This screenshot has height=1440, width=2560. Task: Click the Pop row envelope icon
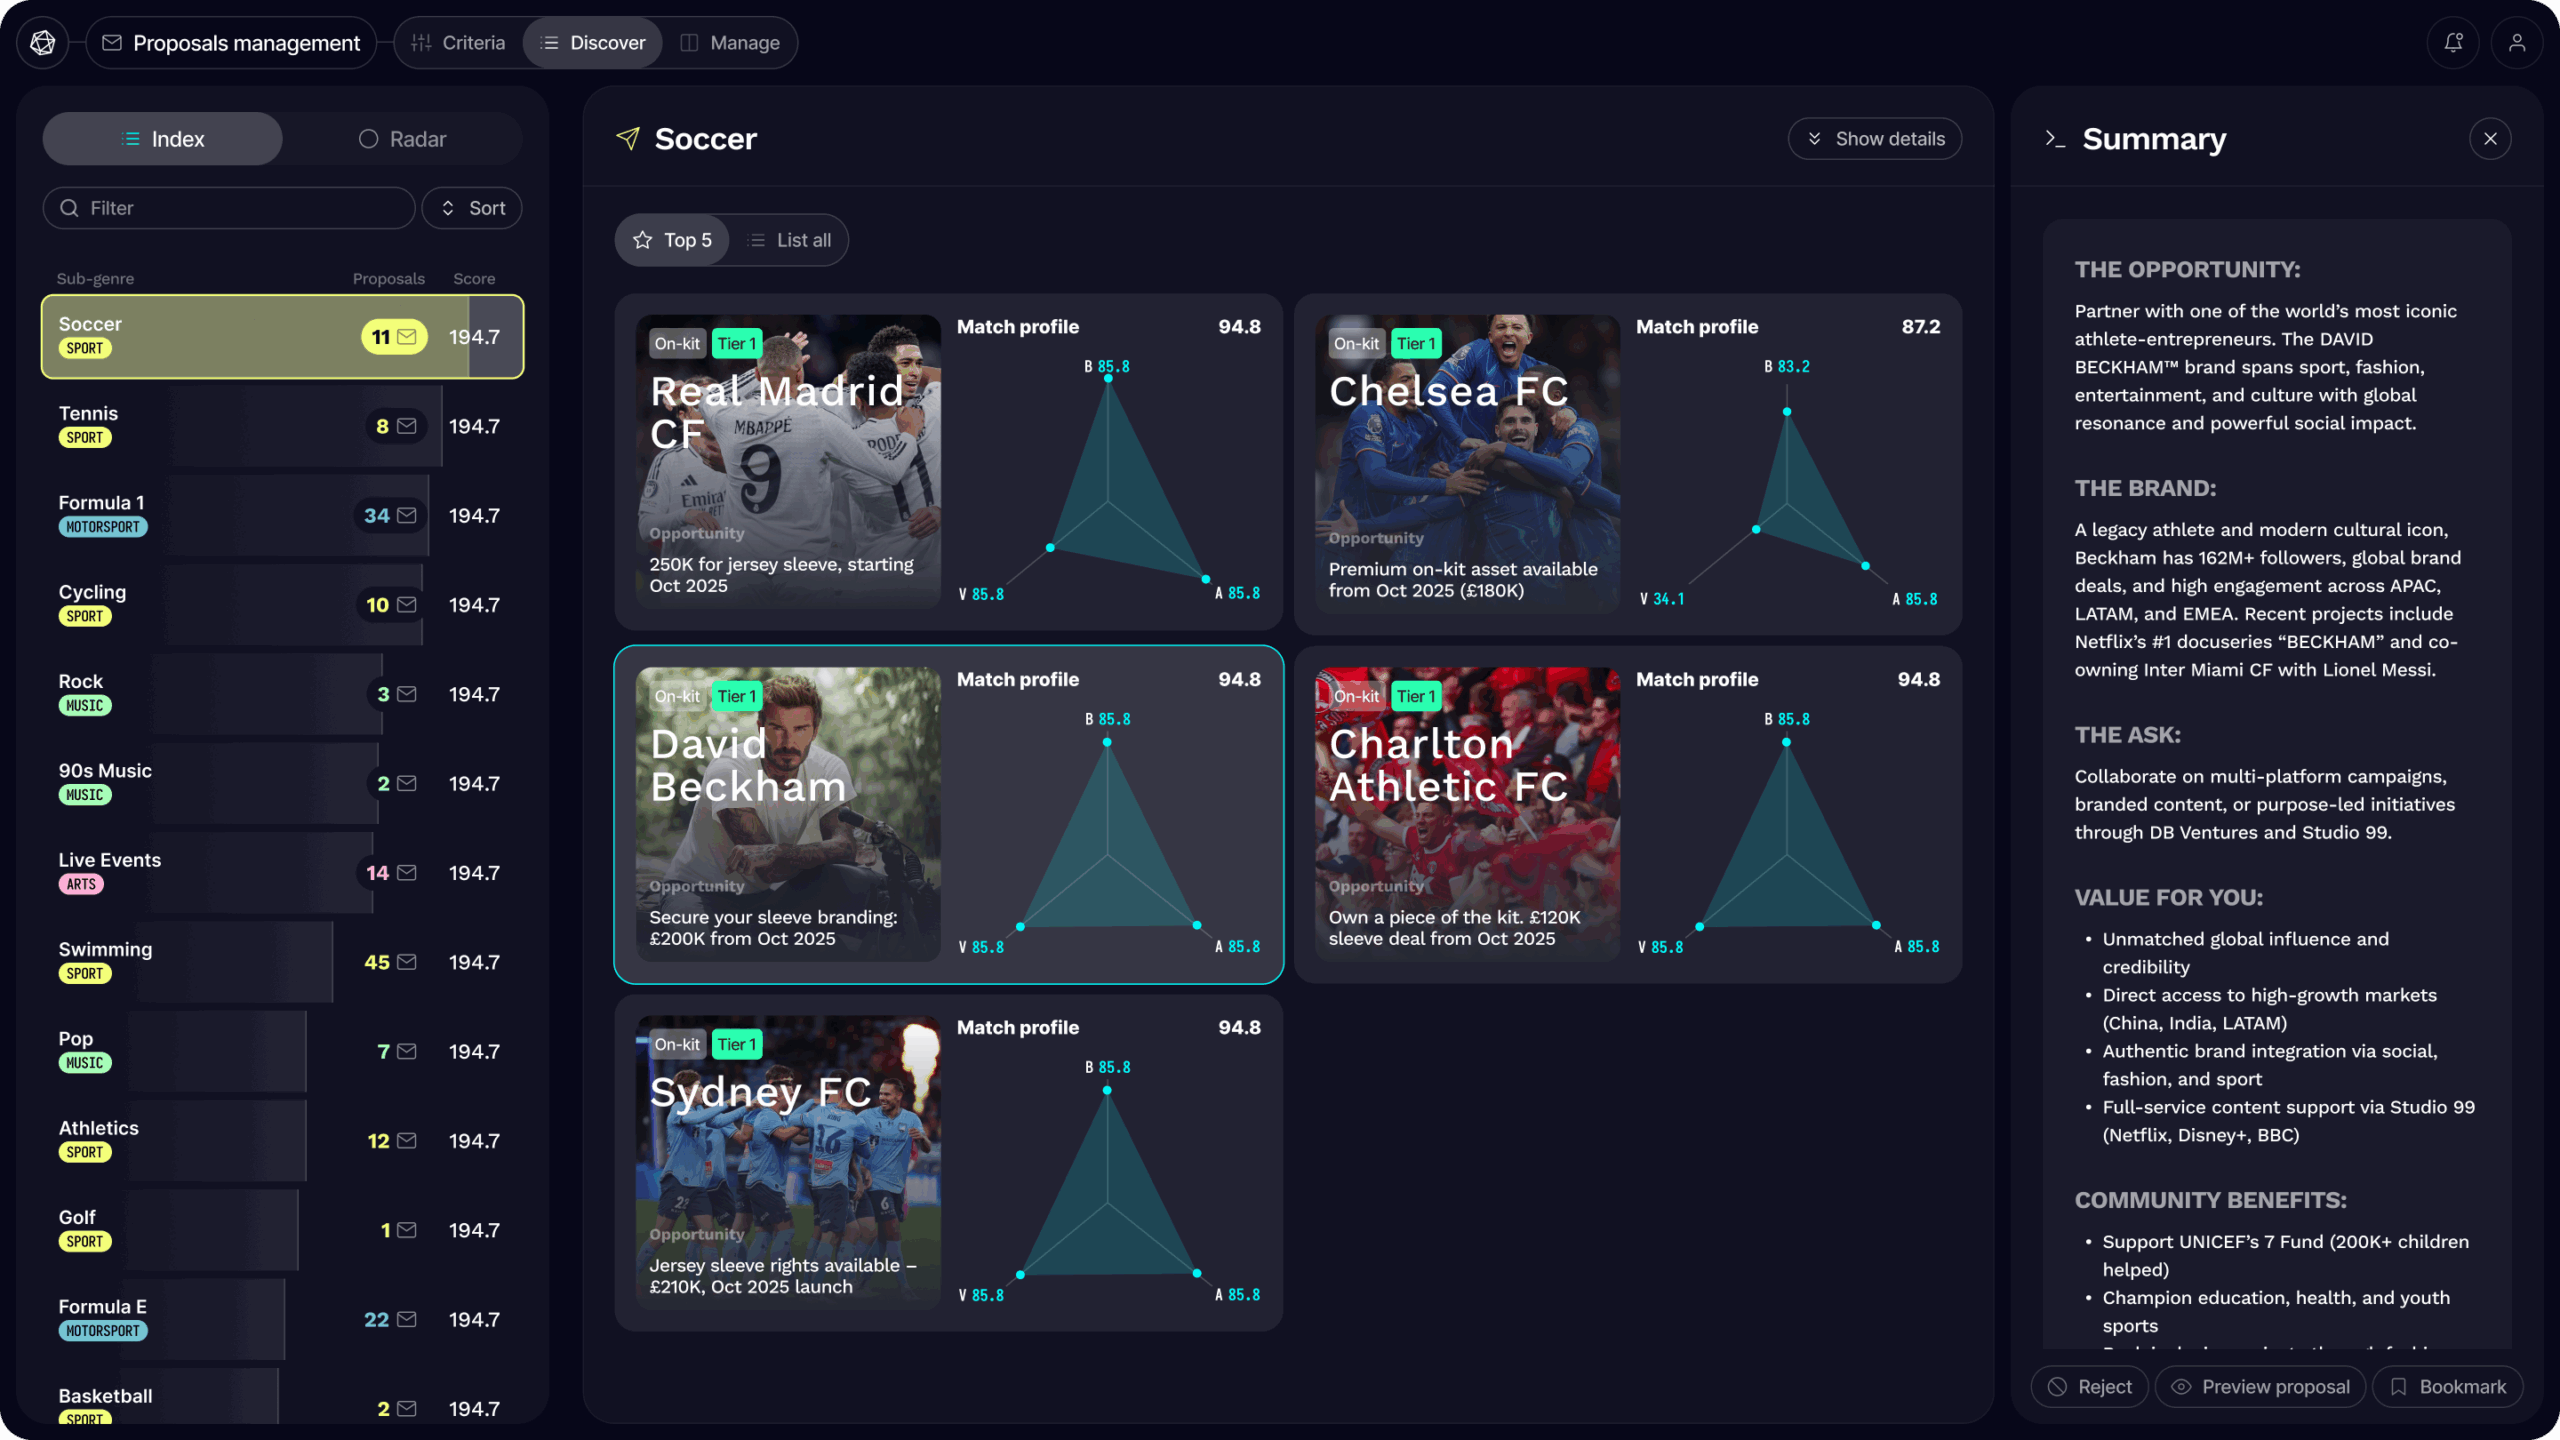[x=407, y=1051]
